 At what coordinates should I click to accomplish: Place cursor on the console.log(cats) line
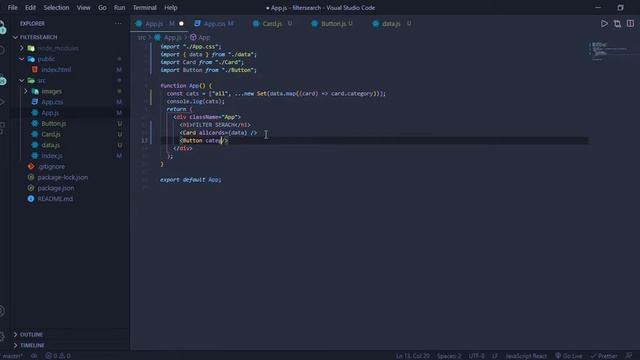196,101
